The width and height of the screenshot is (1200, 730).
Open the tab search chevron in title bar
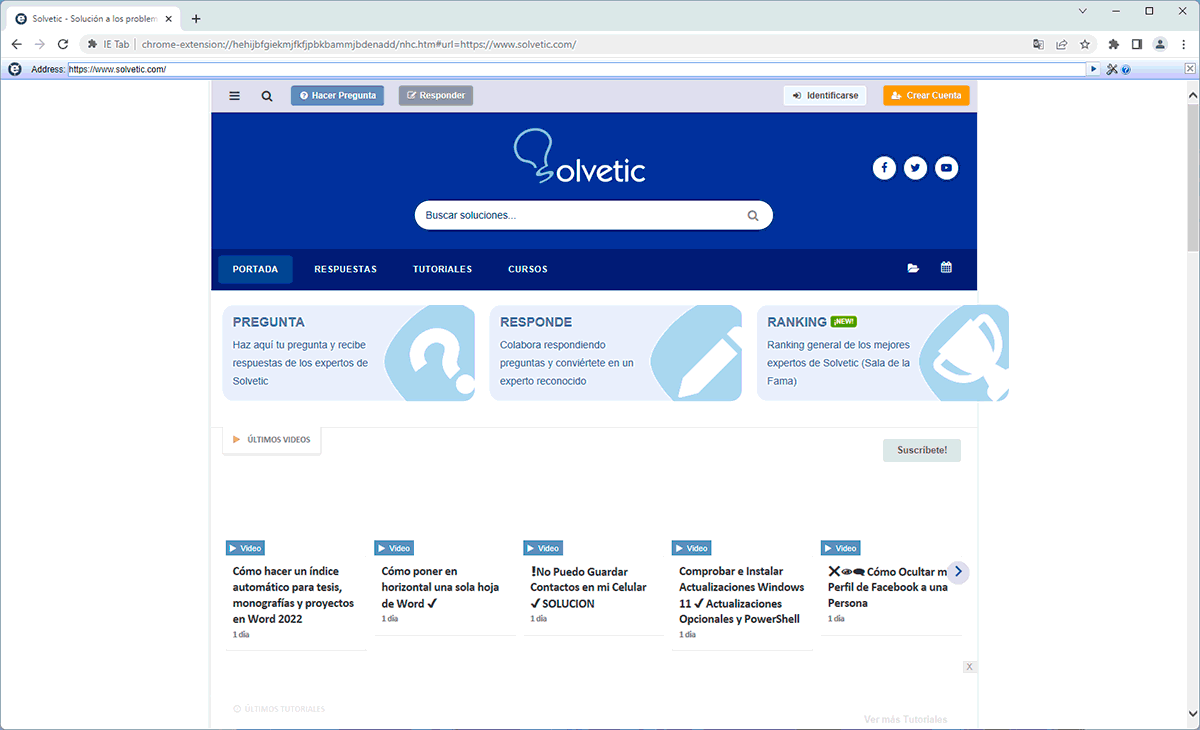click(x=1083, y=10)
